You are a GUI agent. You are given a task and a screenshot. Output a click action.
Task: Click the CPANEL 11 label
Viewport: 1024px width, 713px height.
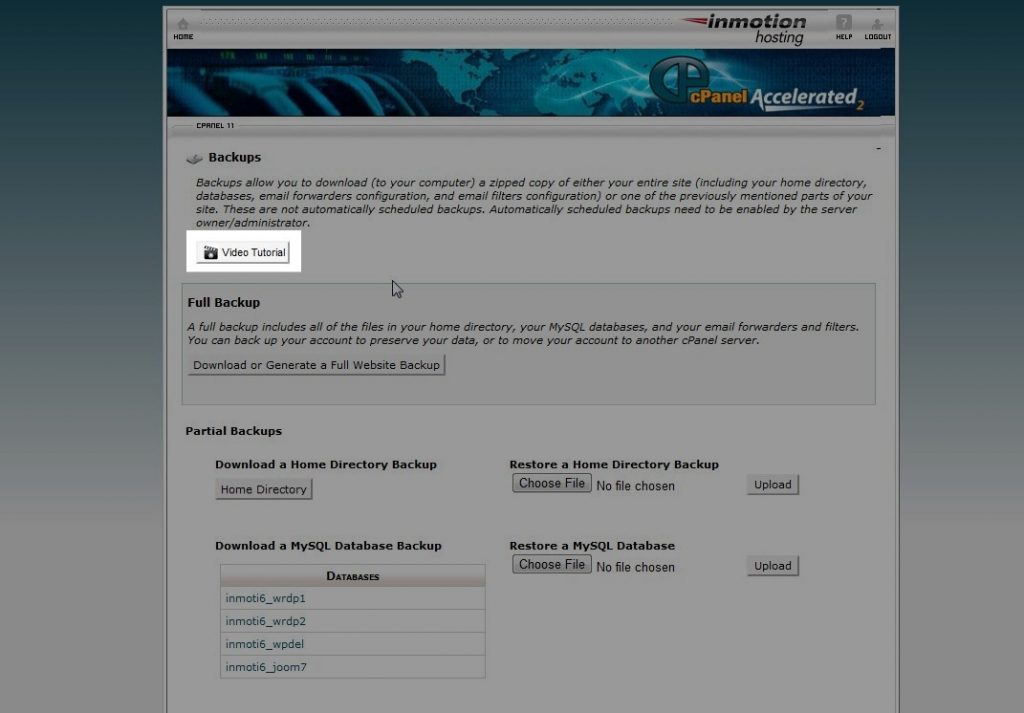click(x=215, y=125)
